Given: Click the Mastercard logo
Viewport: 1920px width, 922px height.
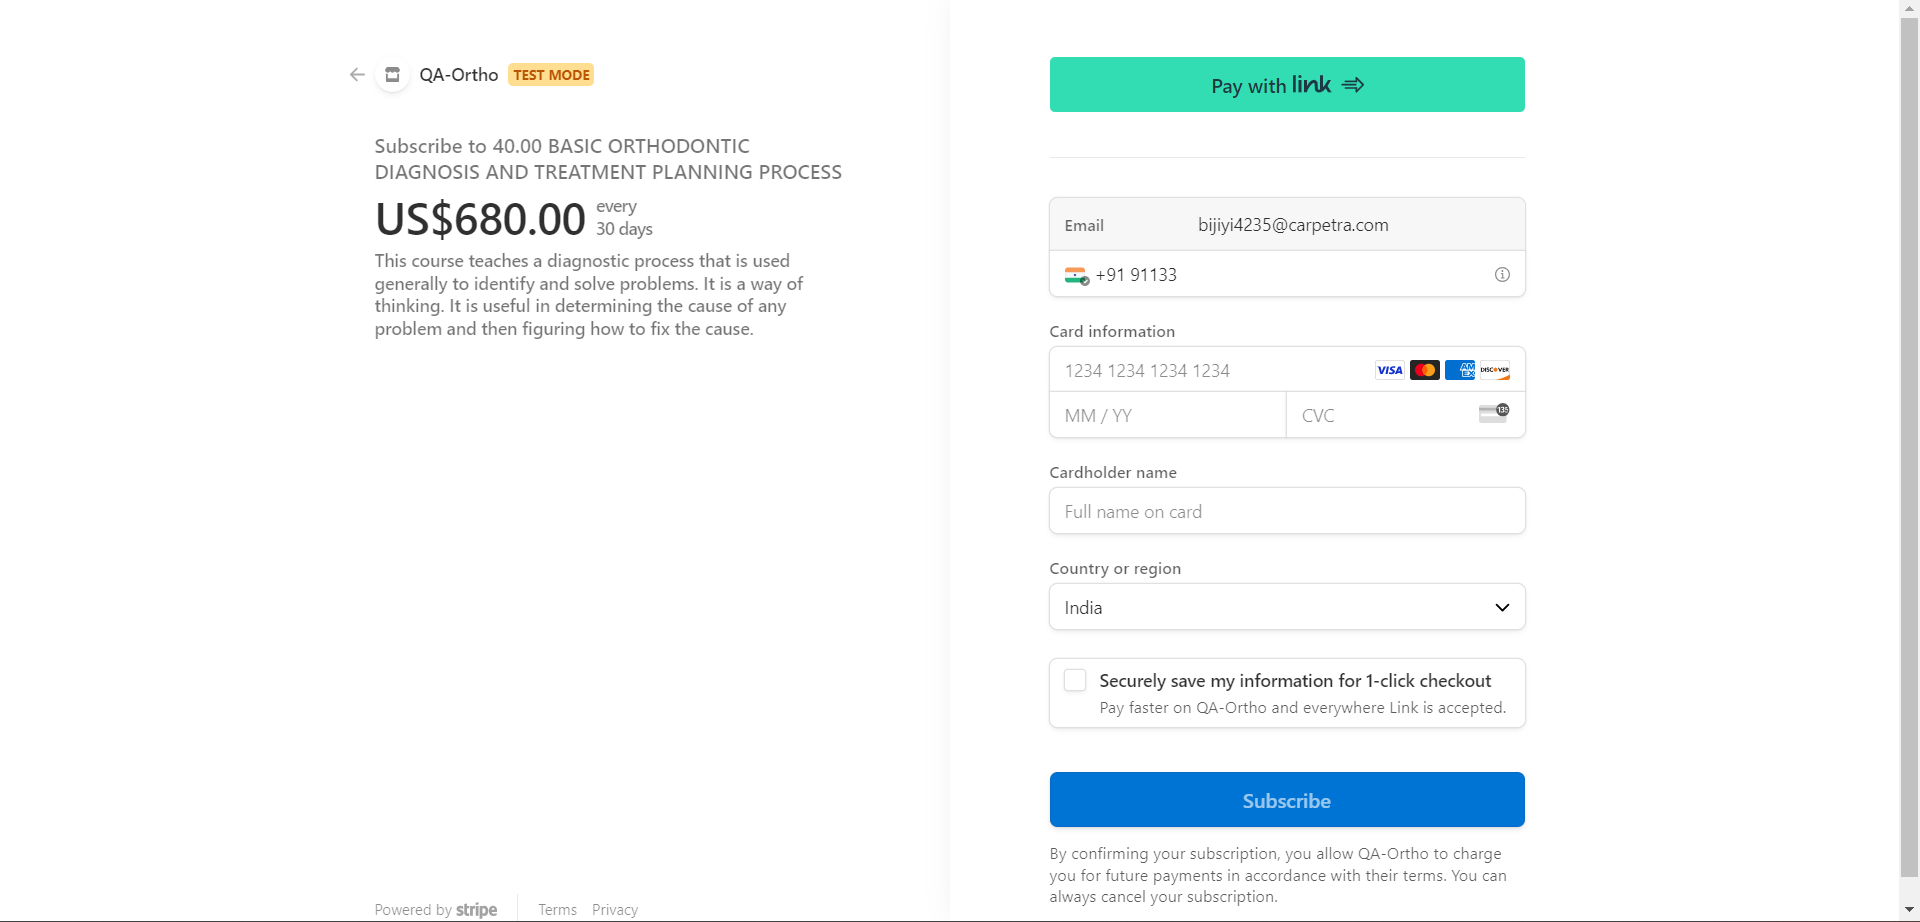Looking at the screenshot, I should [1424, 370].
